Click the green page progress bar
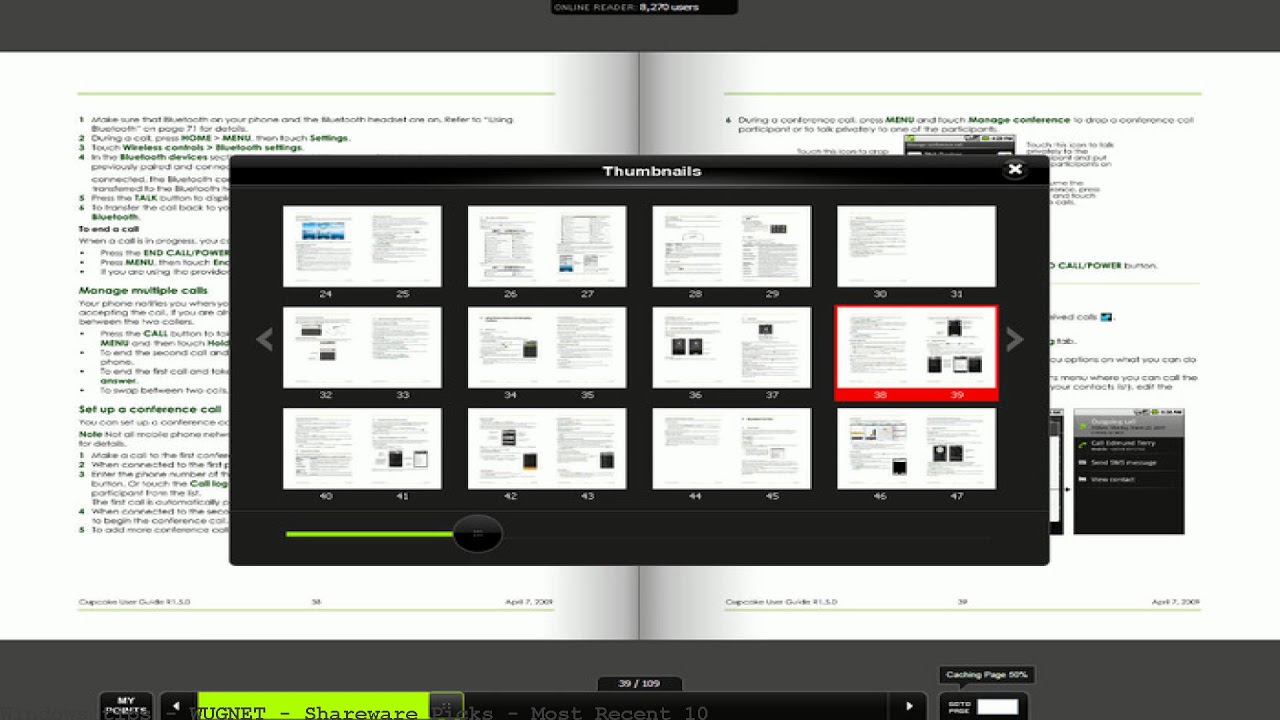This screenshot has height=720, width=1280. pyautogui.click(x=314, y=705)
